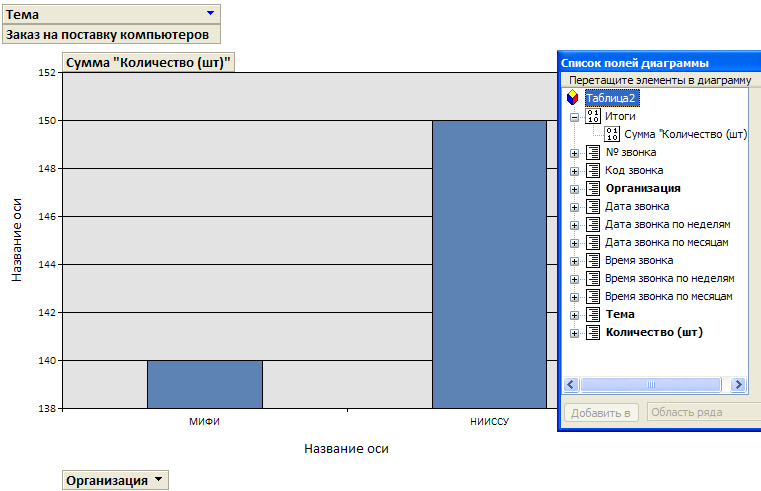This screenshot has width=761, height=491.
Task: Click the field list horizontal scrollbar thumb
Action: tap(651, 385)
